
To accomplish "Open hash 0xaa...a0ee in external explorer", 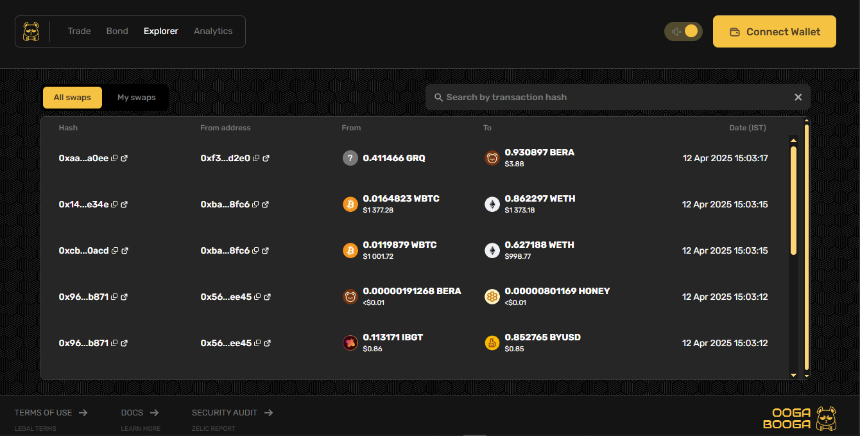I will pos(124,158).
